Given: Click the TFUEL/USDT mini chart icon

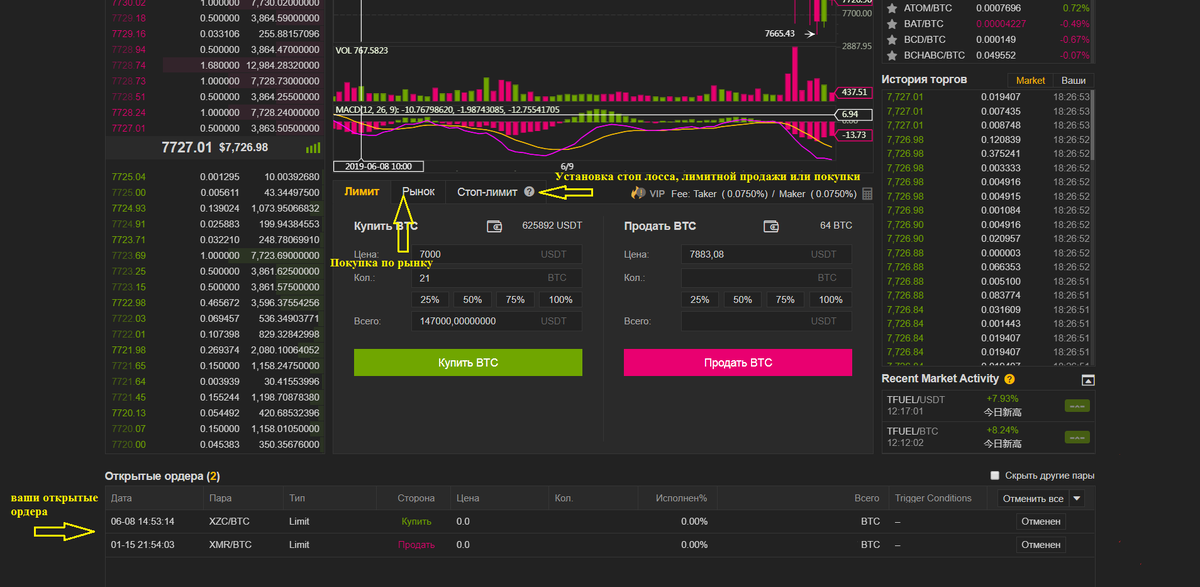Looking at the screenshot, I should click(1077, 406).
